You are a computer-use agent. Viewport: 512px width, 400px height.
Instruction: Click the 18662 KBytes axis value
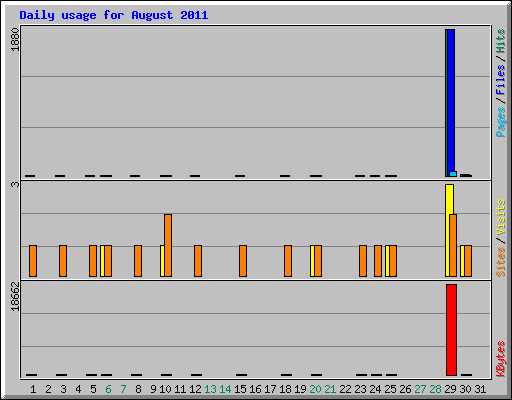(15, 296)
